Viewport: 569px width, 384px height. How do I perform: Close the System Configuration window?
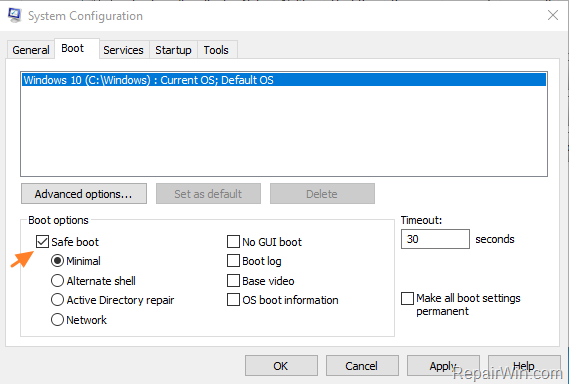click(553, 15)
